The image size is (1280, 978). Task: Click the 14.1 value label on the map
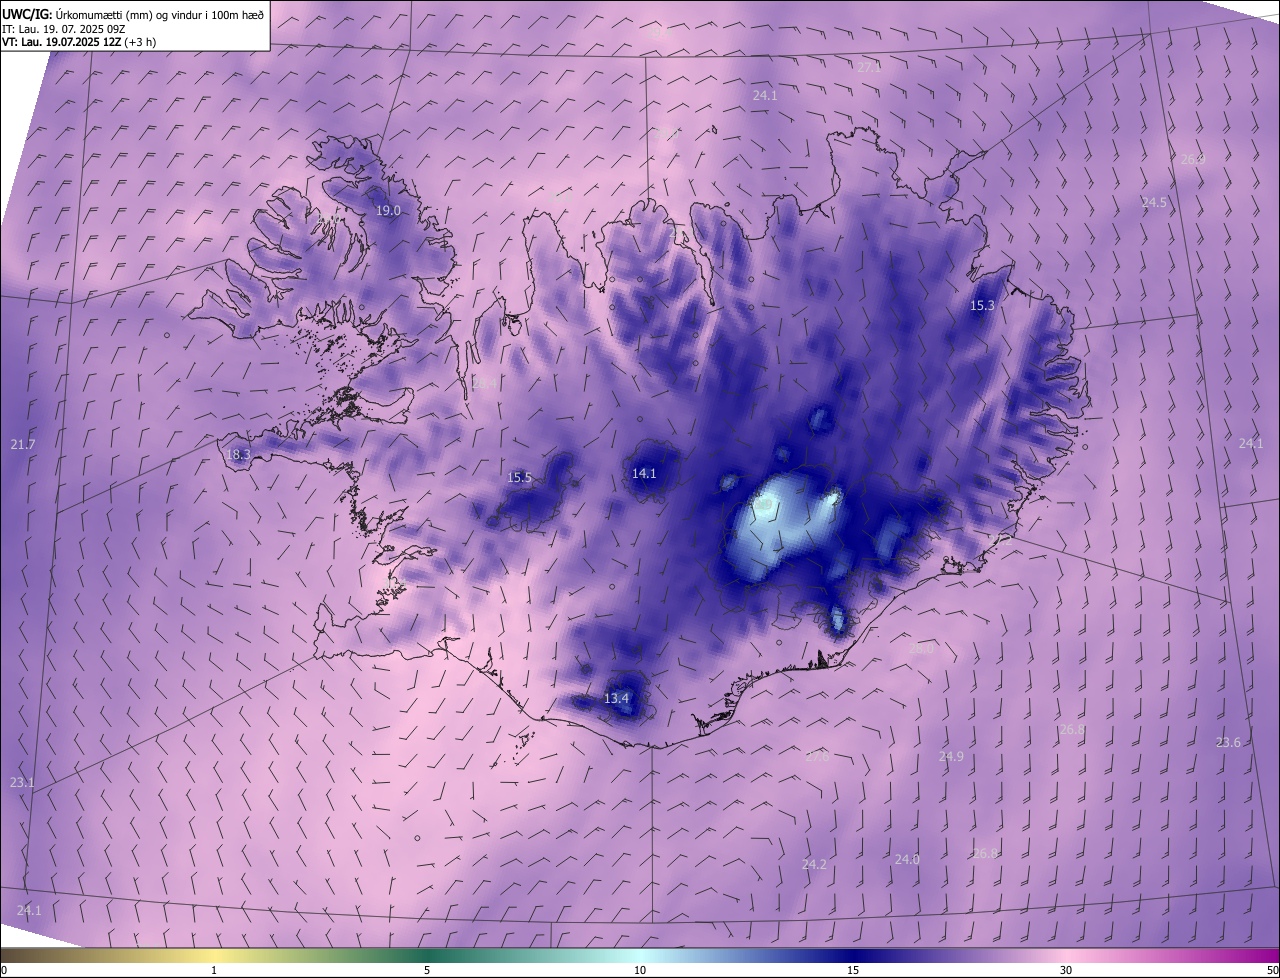coord(644,473)
